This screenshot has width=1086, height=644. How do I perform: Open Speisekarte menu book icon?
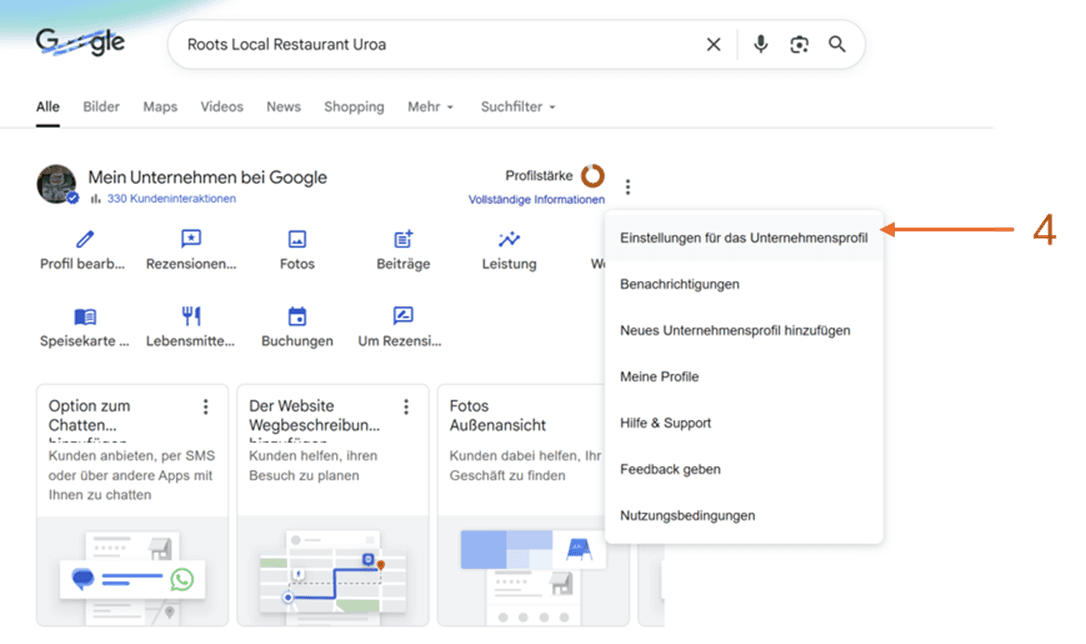[85, 316]
